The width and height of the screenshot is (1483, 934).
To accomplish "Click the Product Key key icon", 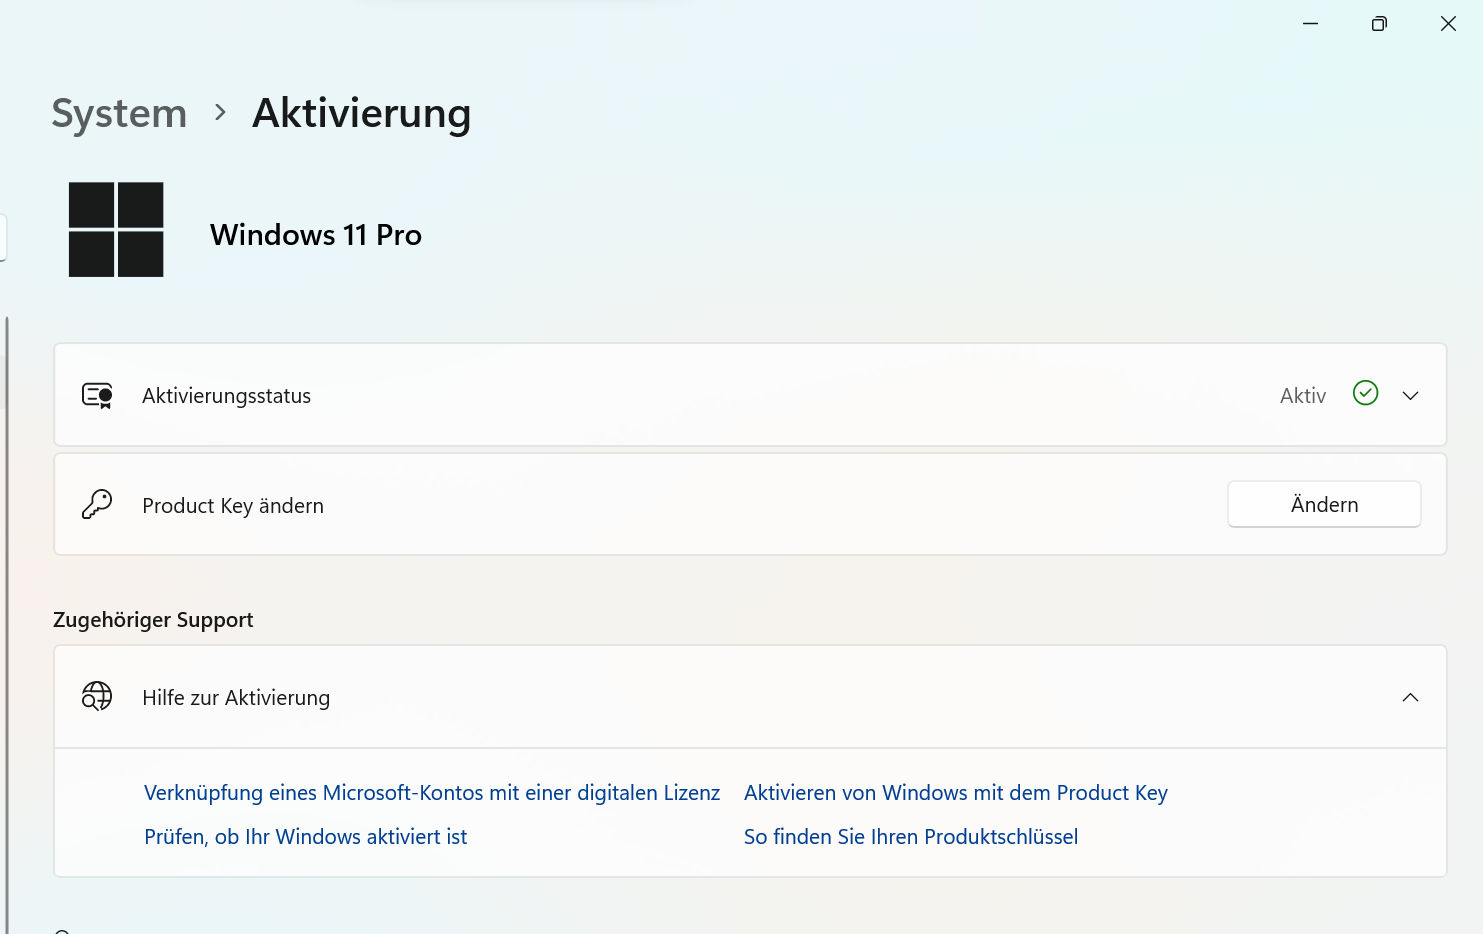I will click(x=97, y=504).
